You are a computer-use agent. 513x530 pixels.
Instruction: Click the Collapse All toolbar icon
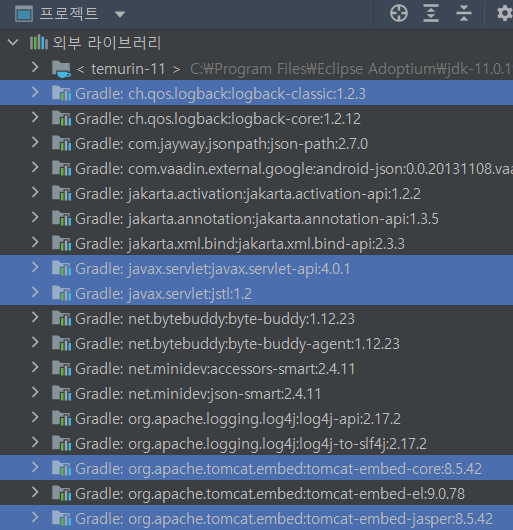pos(464,14)
